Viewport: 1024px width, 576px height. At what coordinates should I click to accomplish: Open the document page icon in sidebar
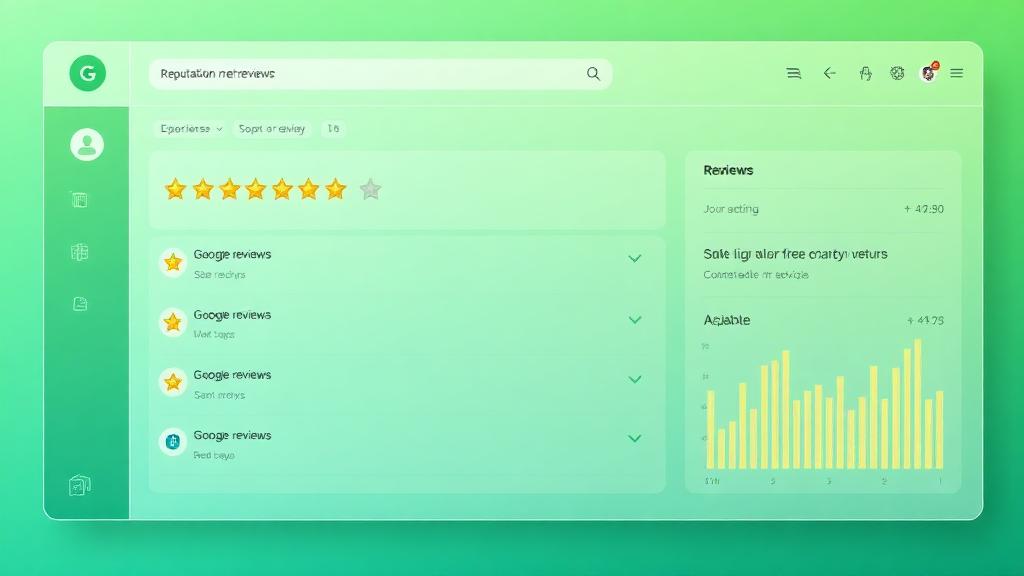80,304
